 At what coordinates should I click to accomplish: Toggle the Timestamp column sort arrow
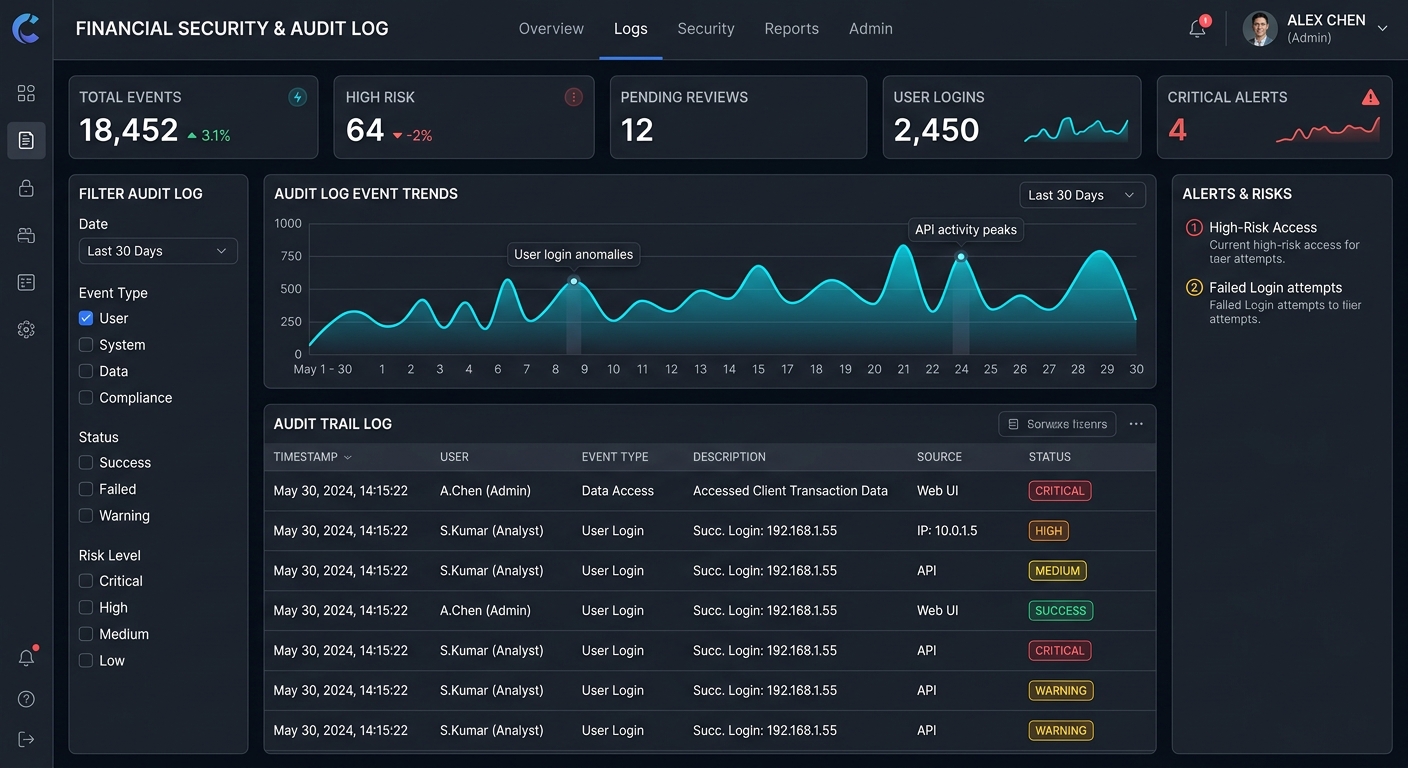coord(348,457)
